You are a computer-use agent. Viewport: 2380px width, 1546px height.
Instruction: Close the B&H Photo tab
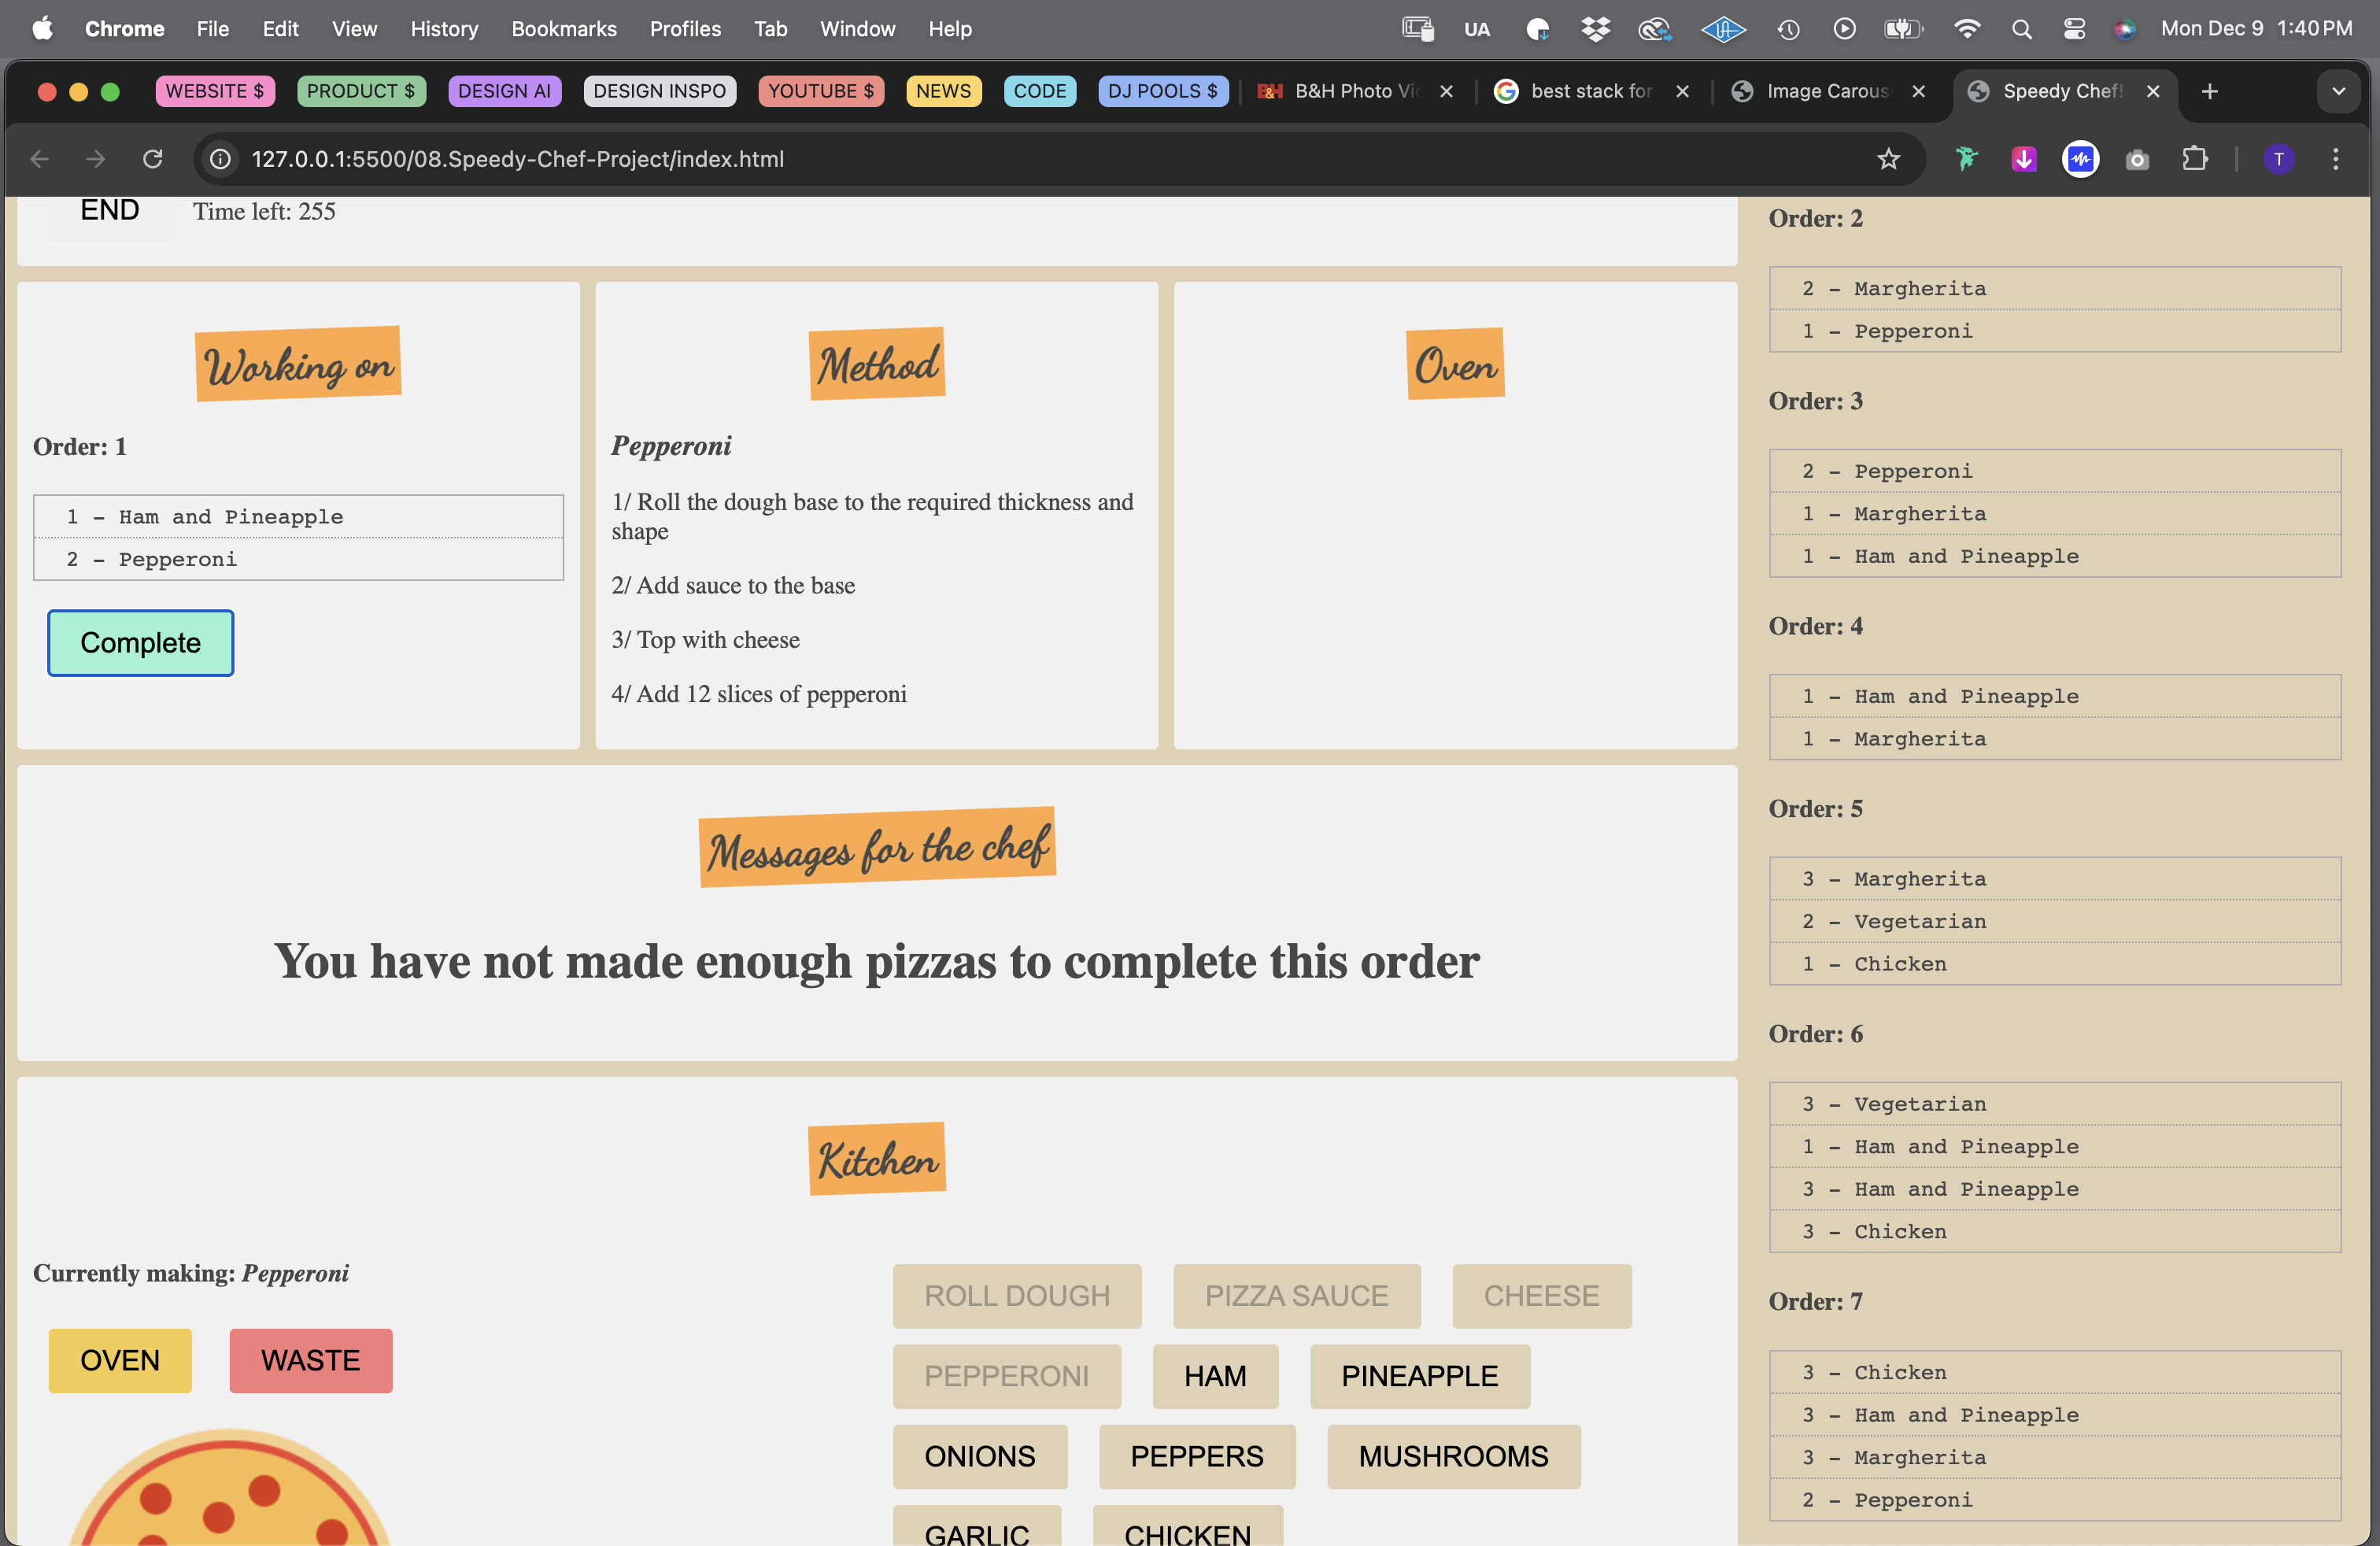pos(1446,91)
